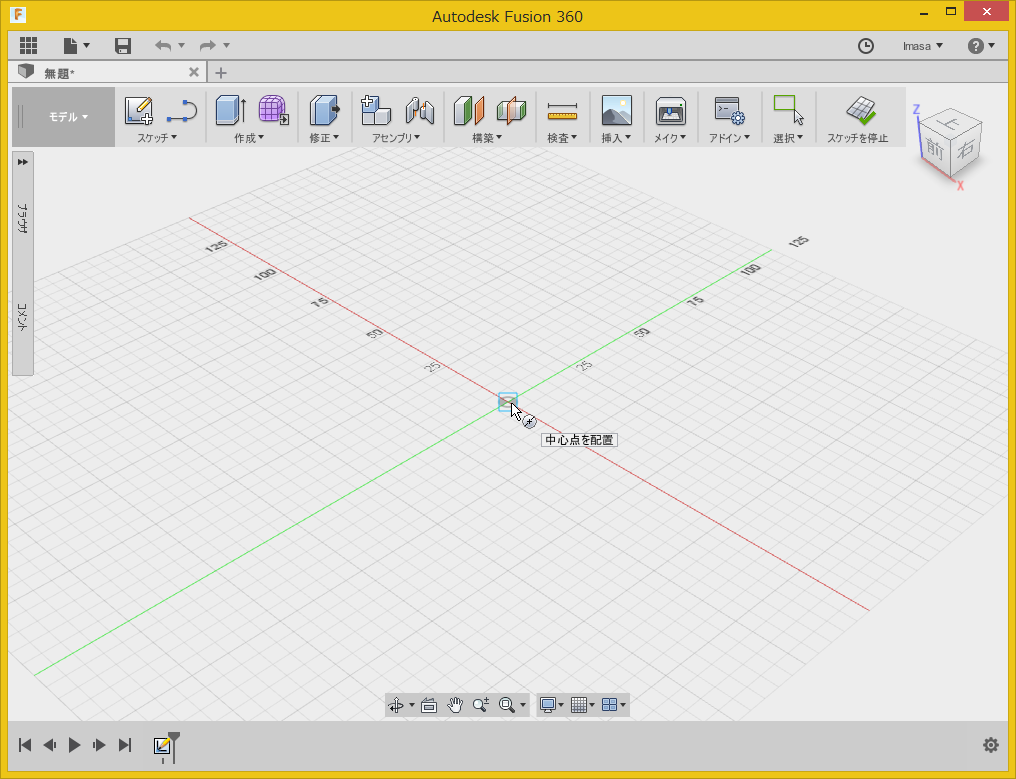Open the File menu document icon
This screenshot has height=779, width=1016.
pyautogui.click(x=71, y=45)
